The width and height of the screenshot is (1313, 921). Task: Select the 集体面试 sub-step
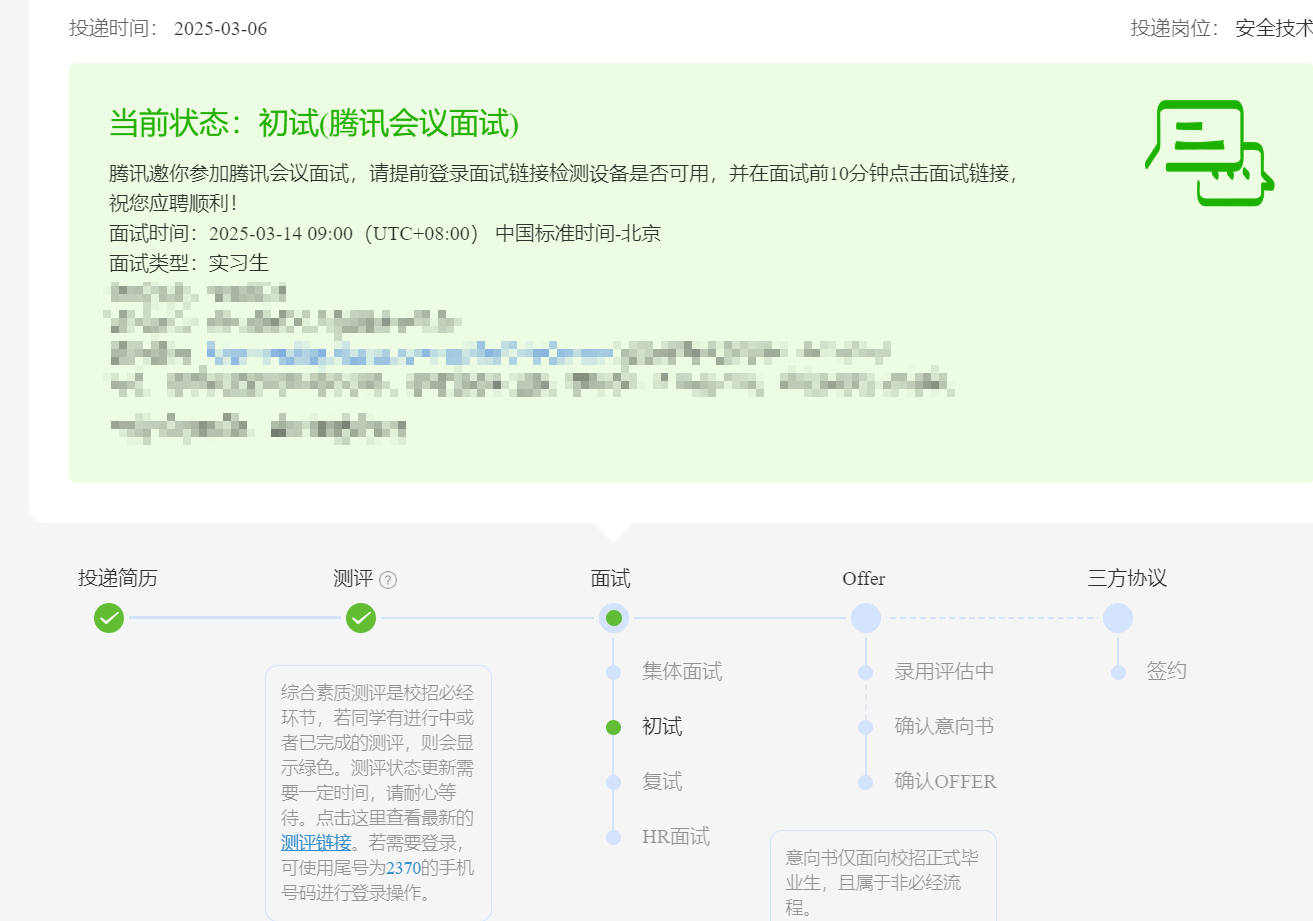pos(682,672)
